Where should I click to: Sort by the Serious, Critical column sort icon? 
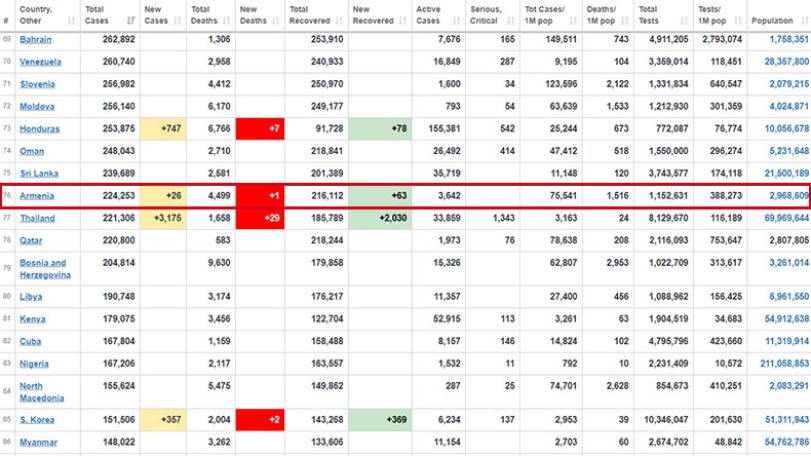pyautogui.click(x=510, y=21)
